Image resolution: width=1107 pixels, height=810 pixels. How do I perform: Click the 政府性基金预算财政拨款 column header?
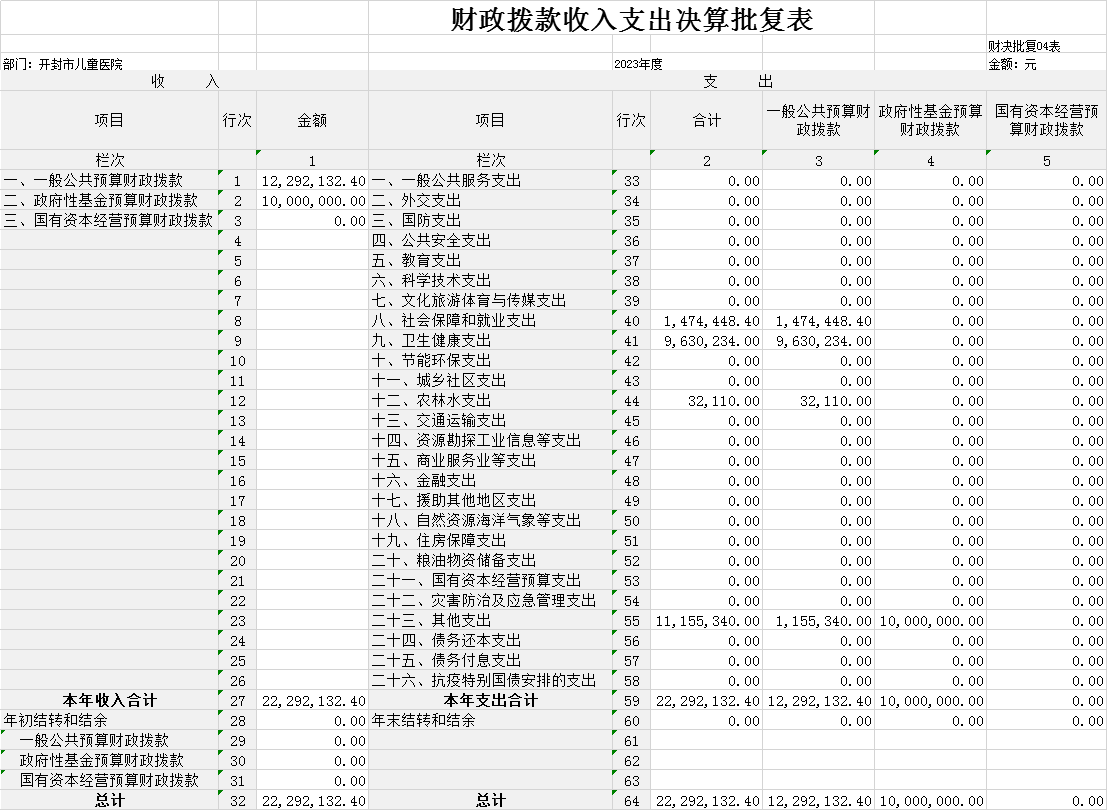coord(930,120)
